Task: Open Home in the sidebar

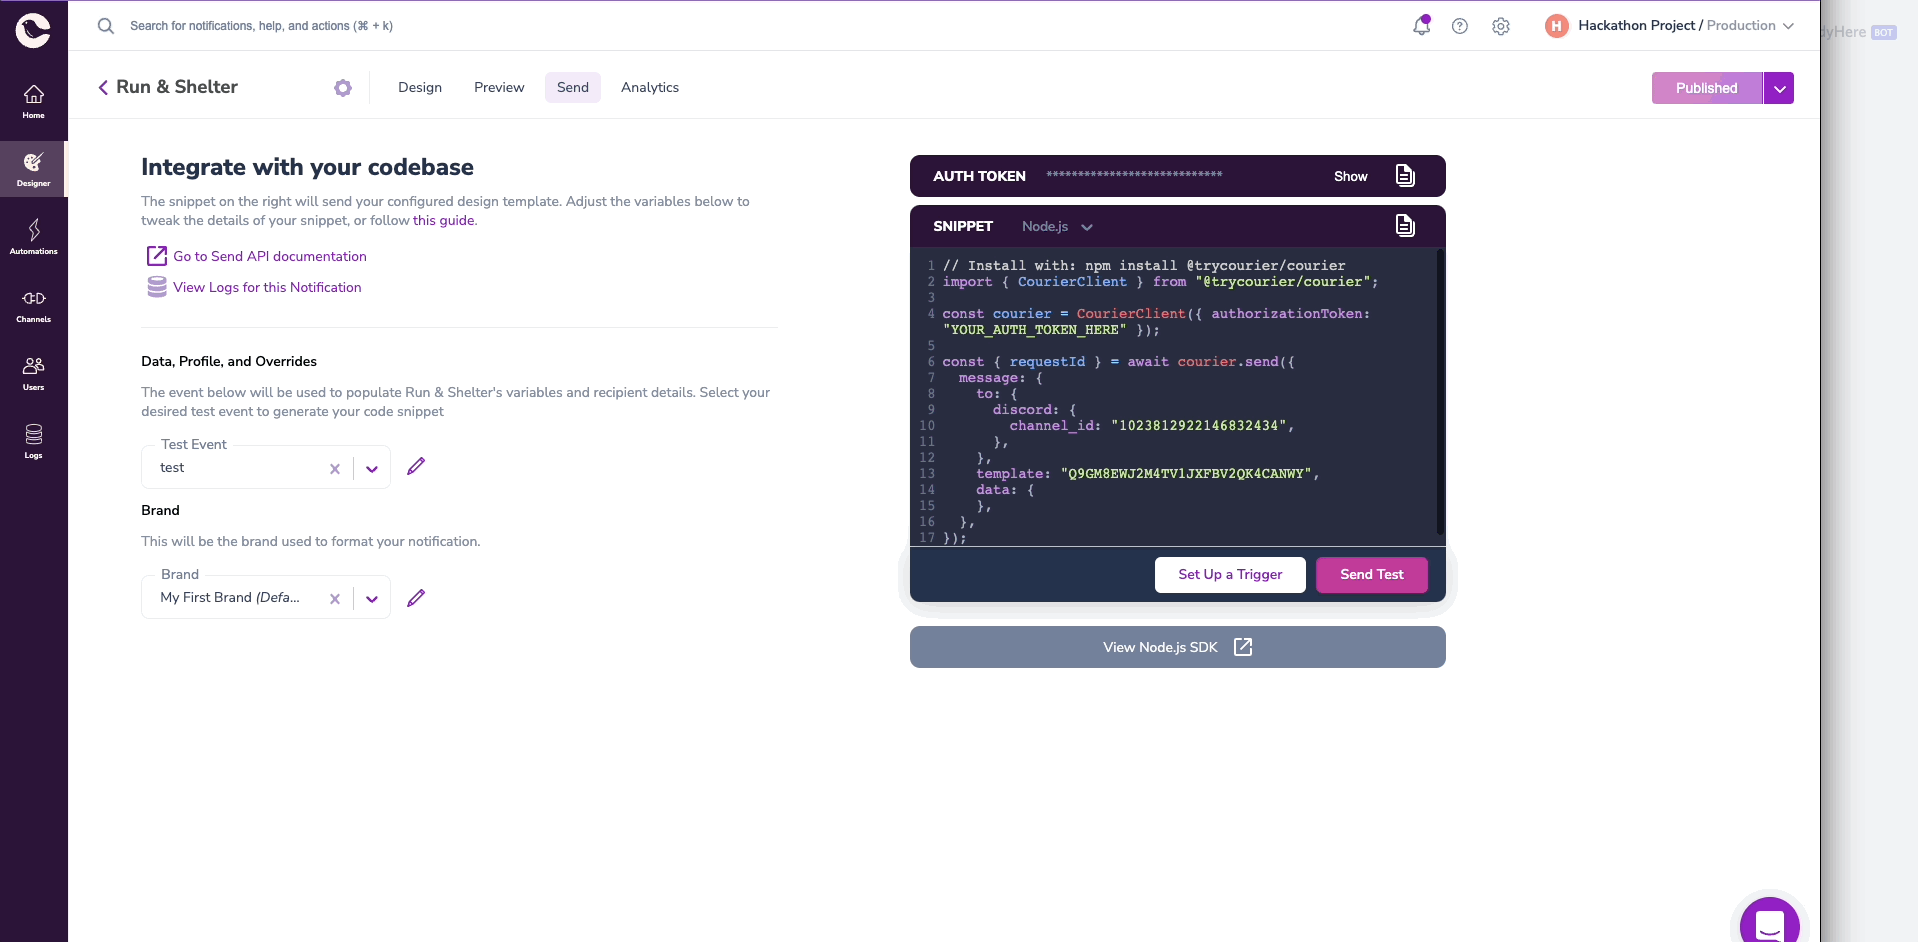Action: [33, 102]
